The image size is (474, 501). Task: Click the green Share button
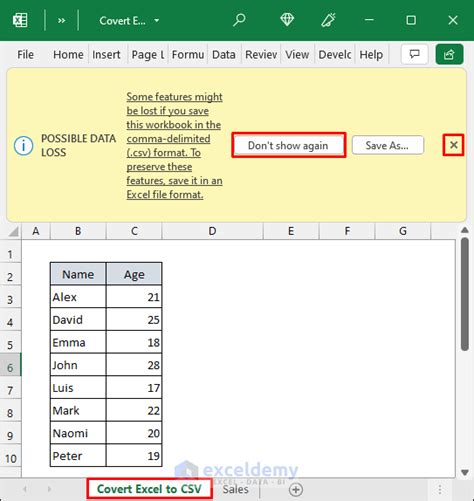[449, 54]
